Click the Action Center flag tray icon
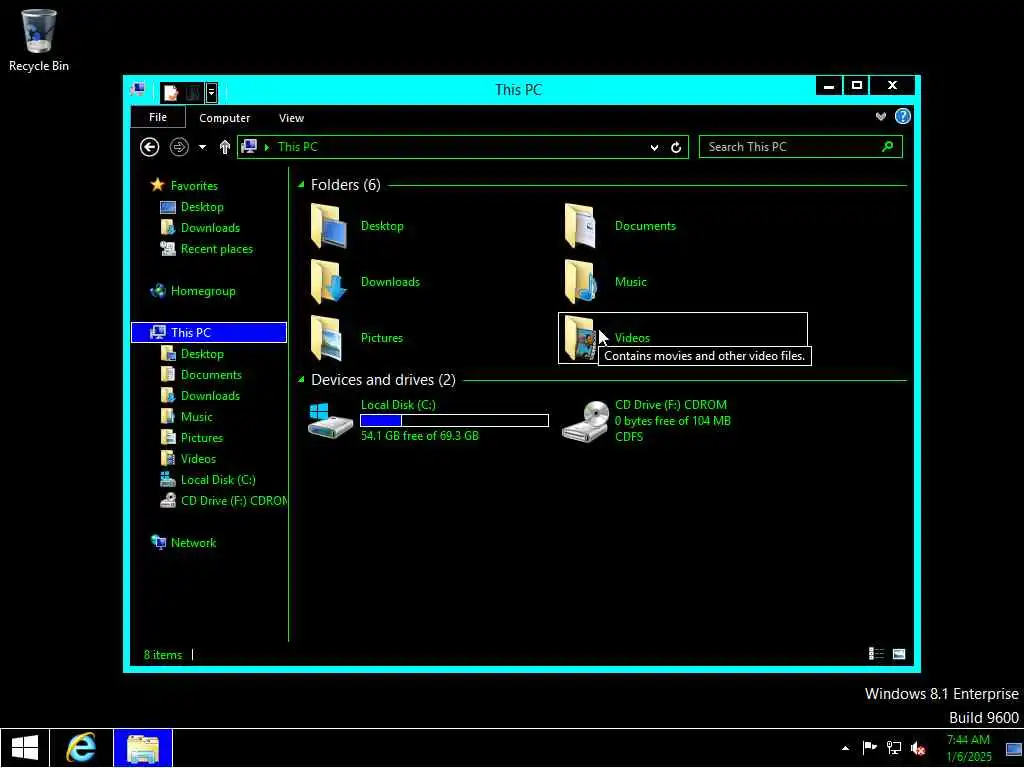This screenshot has width=1024, height=768. pyautogui.click(x=869, y=748)
